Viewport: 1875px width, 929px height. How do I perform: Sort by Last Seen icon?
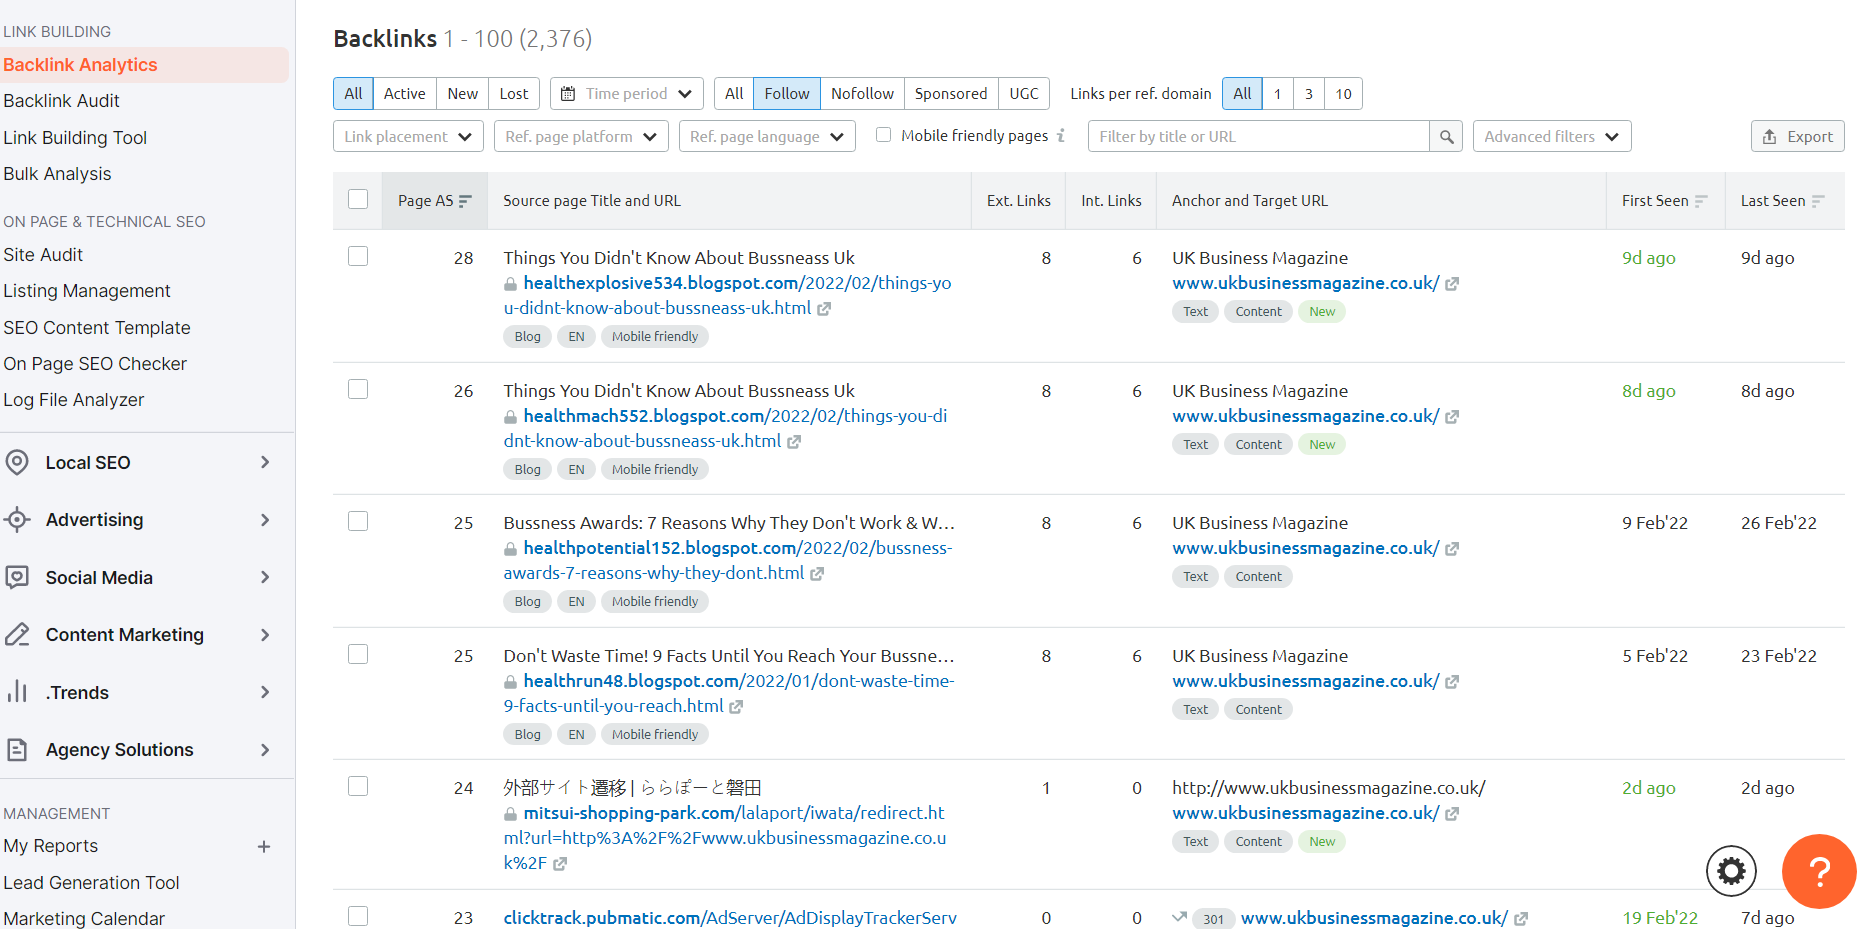1818,201
